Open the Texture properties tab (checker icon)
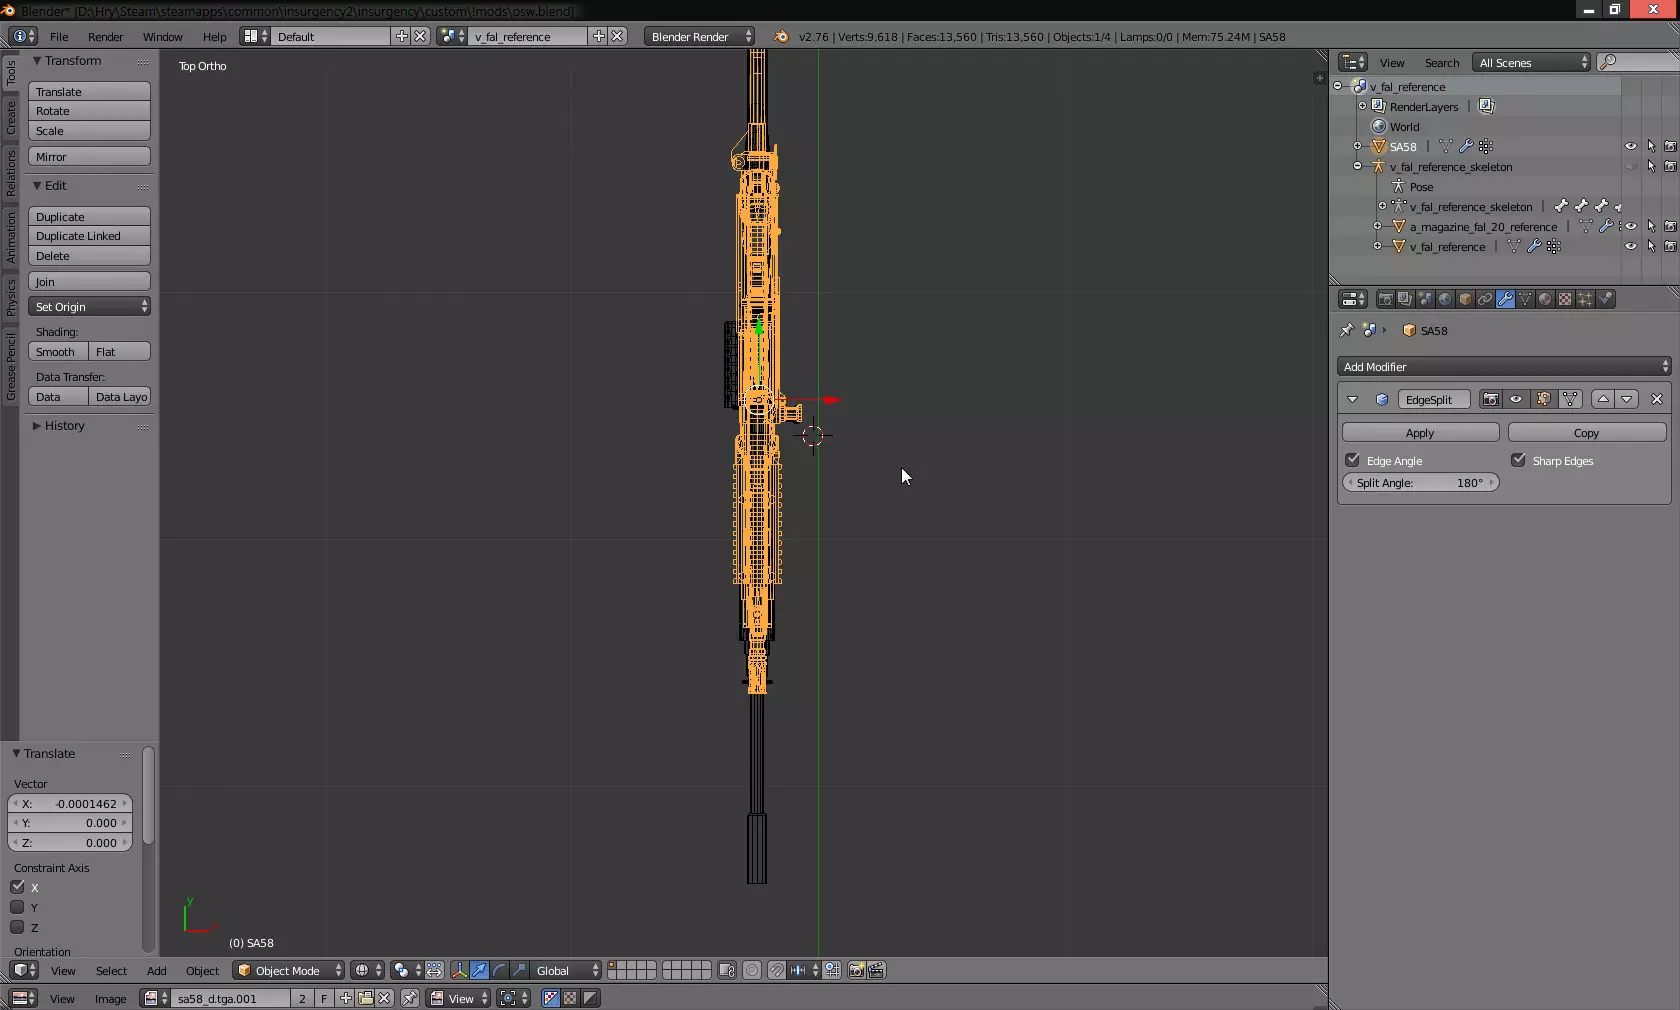 pos(1565,299)
